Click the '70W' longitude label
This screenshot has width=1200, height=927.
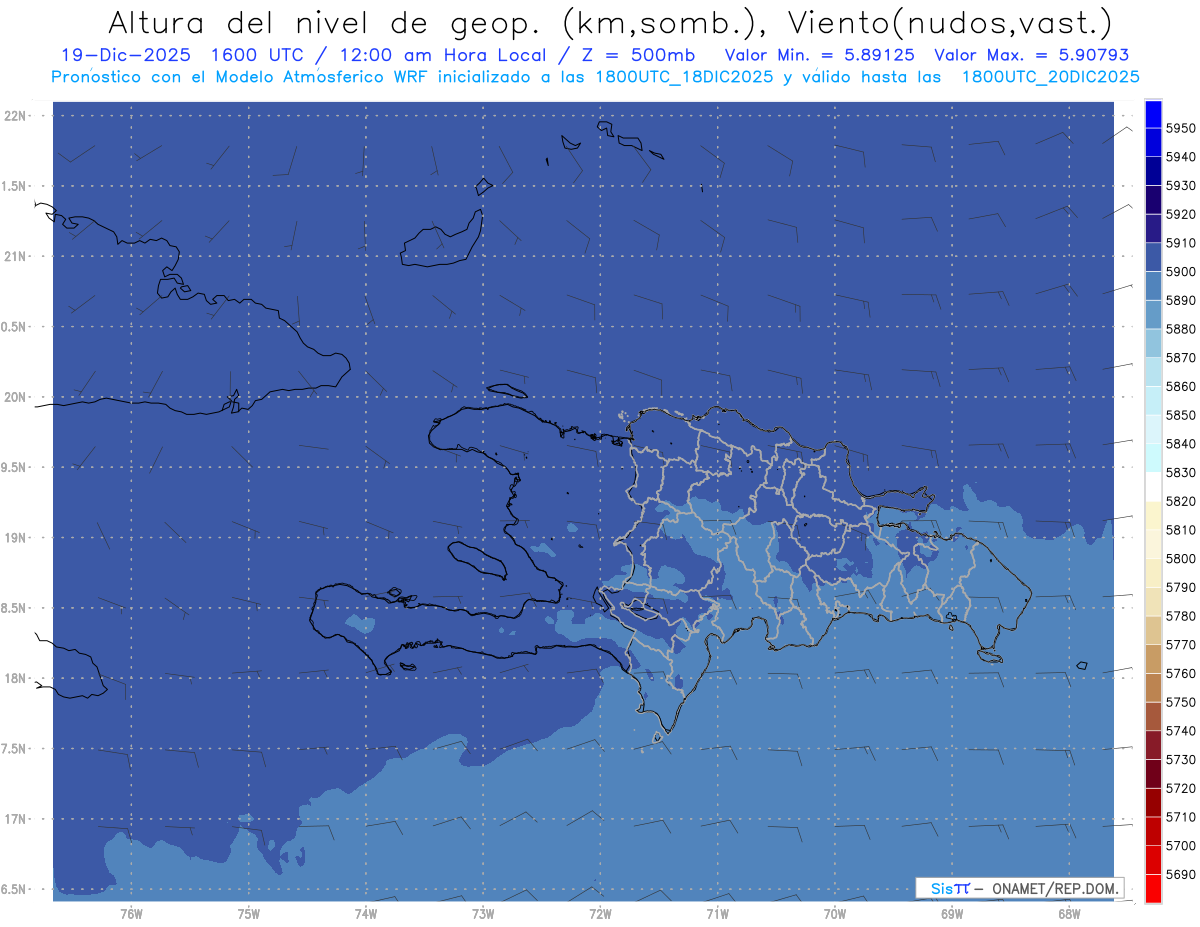click(835, 913)
